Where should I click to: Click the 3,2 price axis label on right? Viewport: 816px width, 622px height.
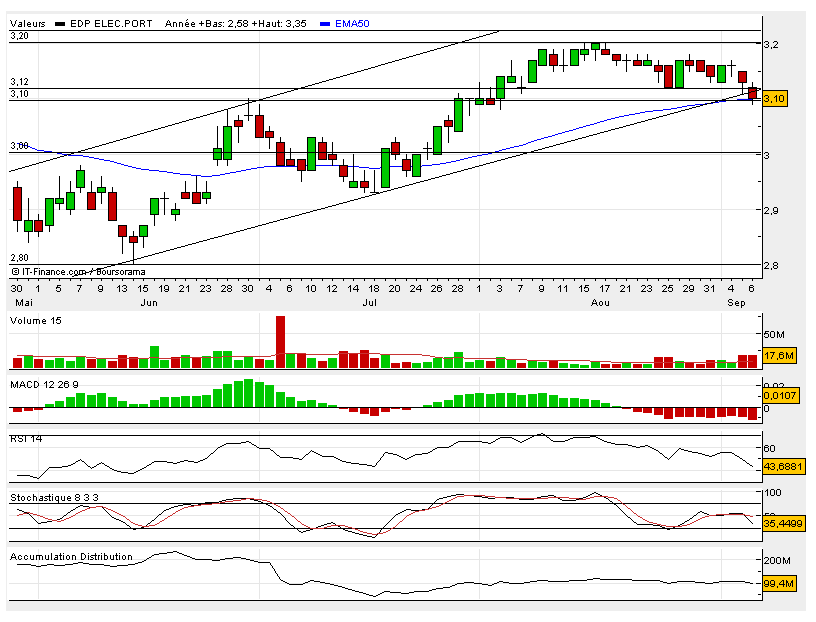[x=771, y=45]
